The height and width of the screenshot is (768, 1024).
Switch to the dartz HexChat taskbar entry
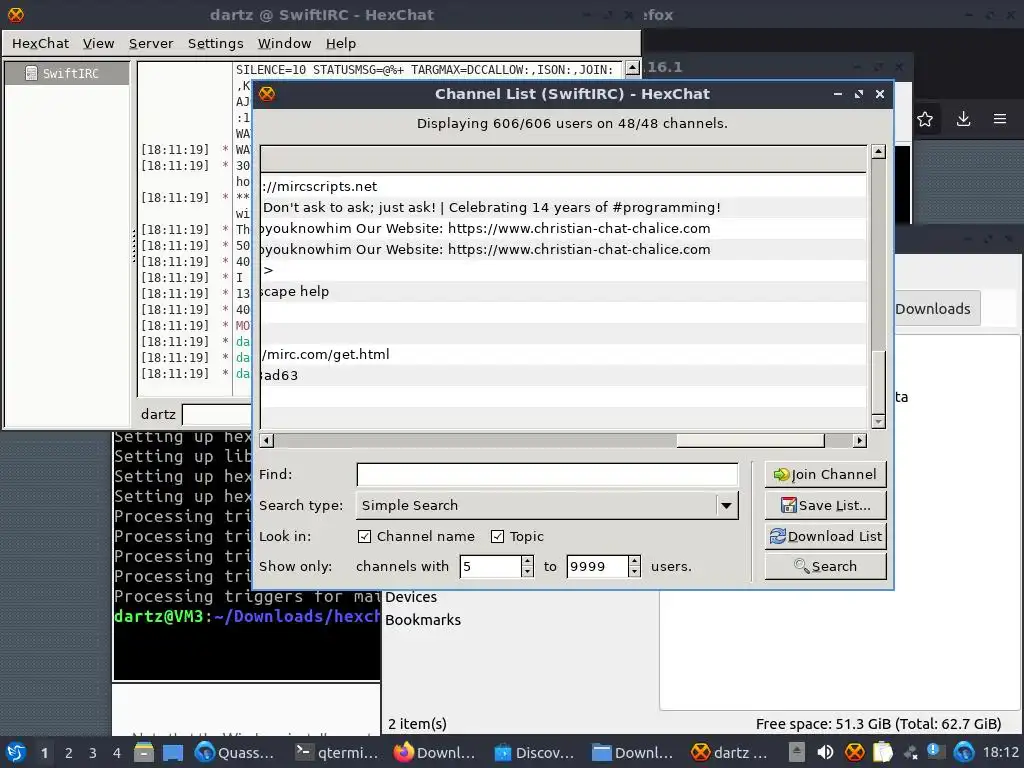coord(731,752)
